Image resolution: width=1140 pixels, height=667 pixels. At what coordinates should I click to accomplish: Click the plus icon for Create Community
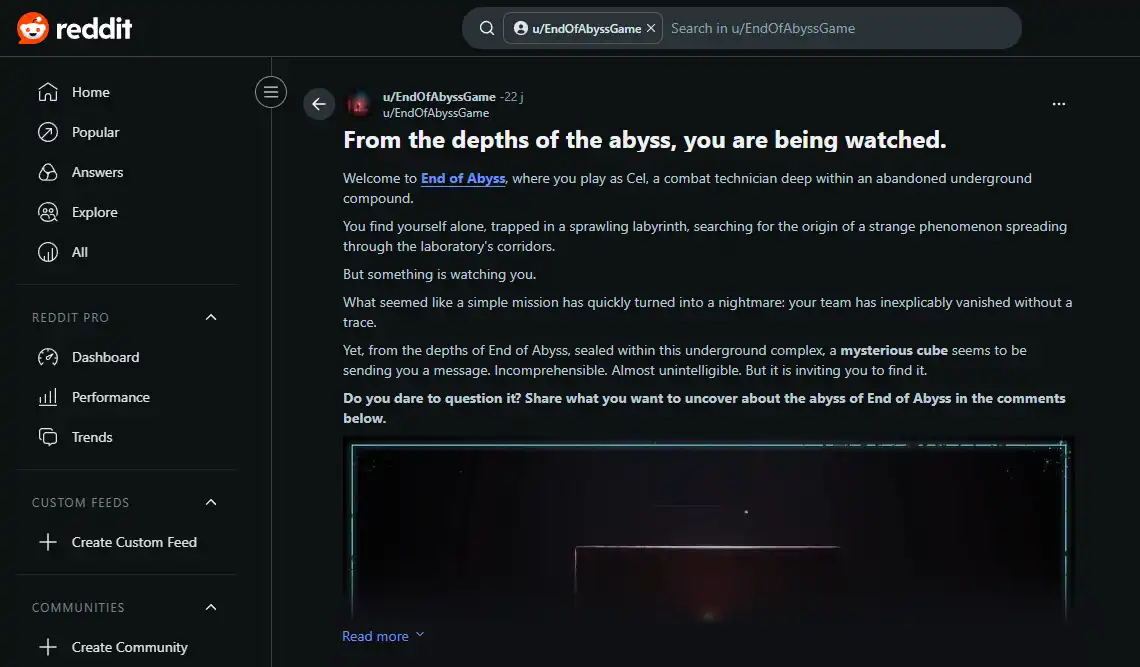pyautogui.click(x=48, y=647)
